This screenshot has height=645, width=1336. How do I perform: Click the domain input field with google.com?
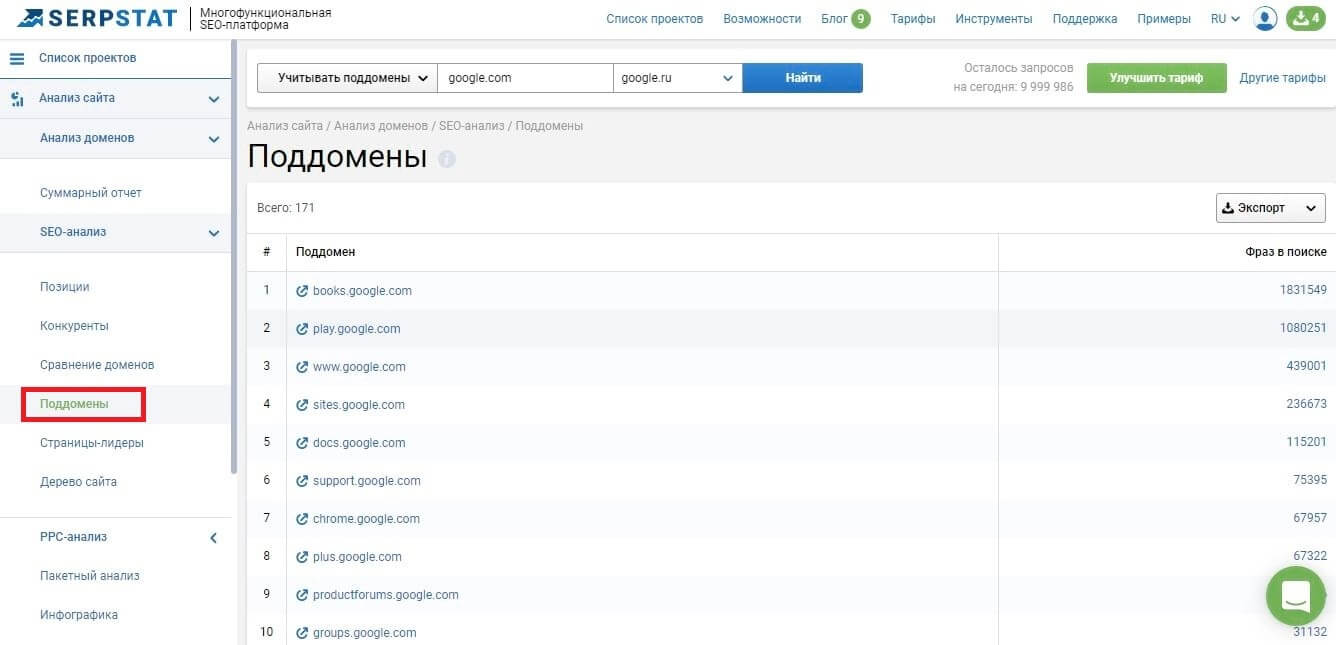pyautogui.click(x=525, y=78)
